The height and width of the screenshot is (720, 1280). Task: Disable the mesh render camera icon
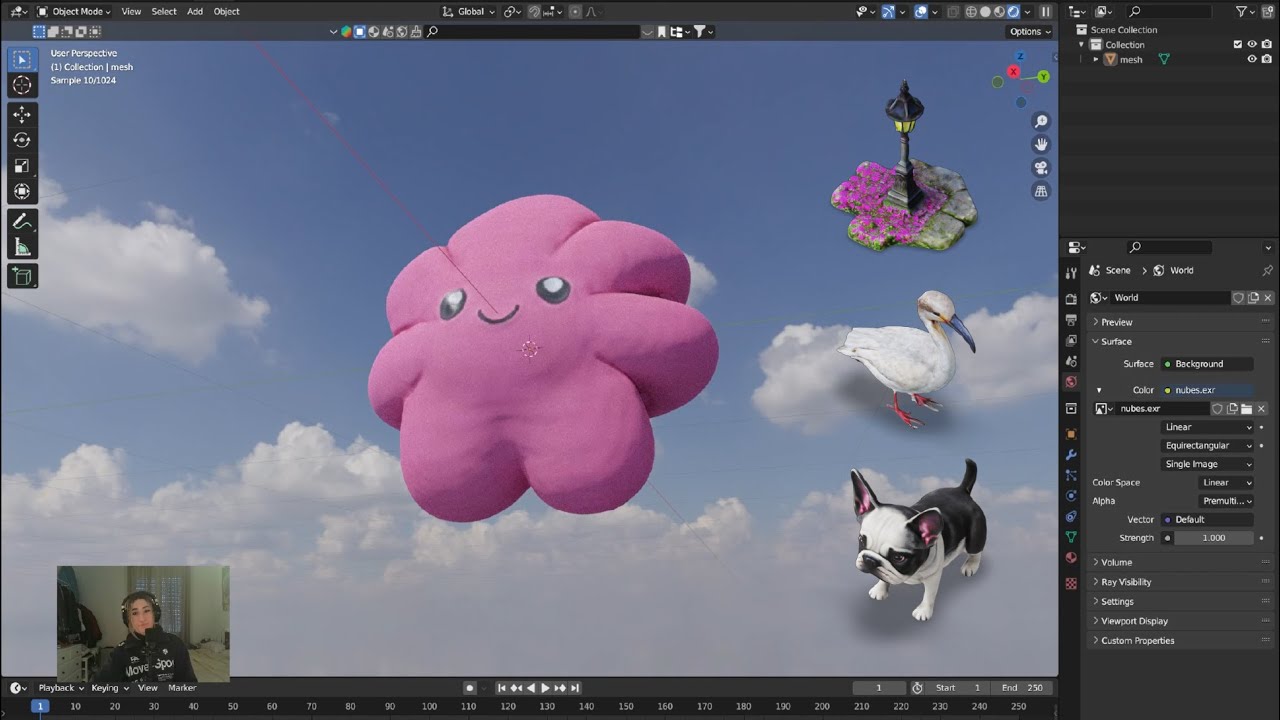pyautogui.click(x=1267, y=60)
